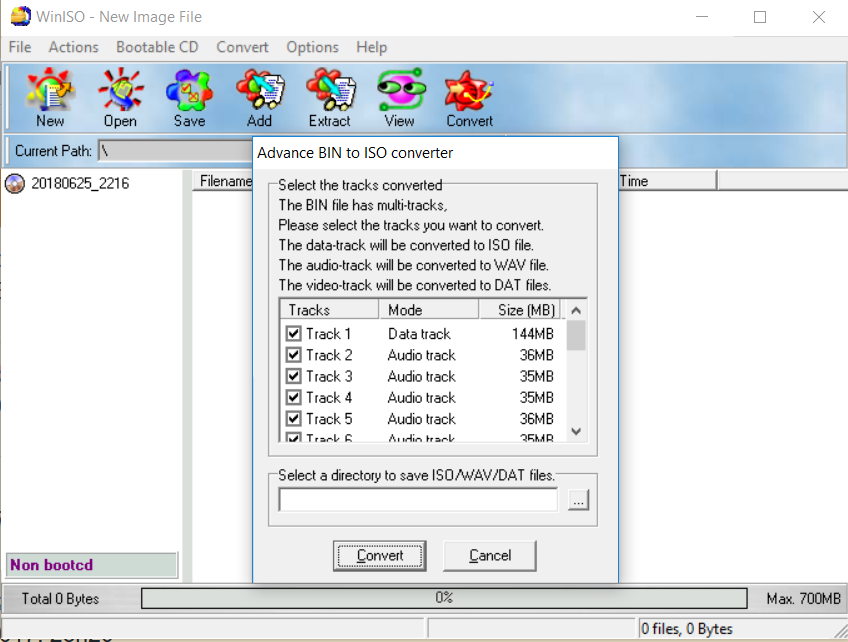Click the 'Advance BIN to ISO converter' title
Screen dimensions: 848x642
355,153
